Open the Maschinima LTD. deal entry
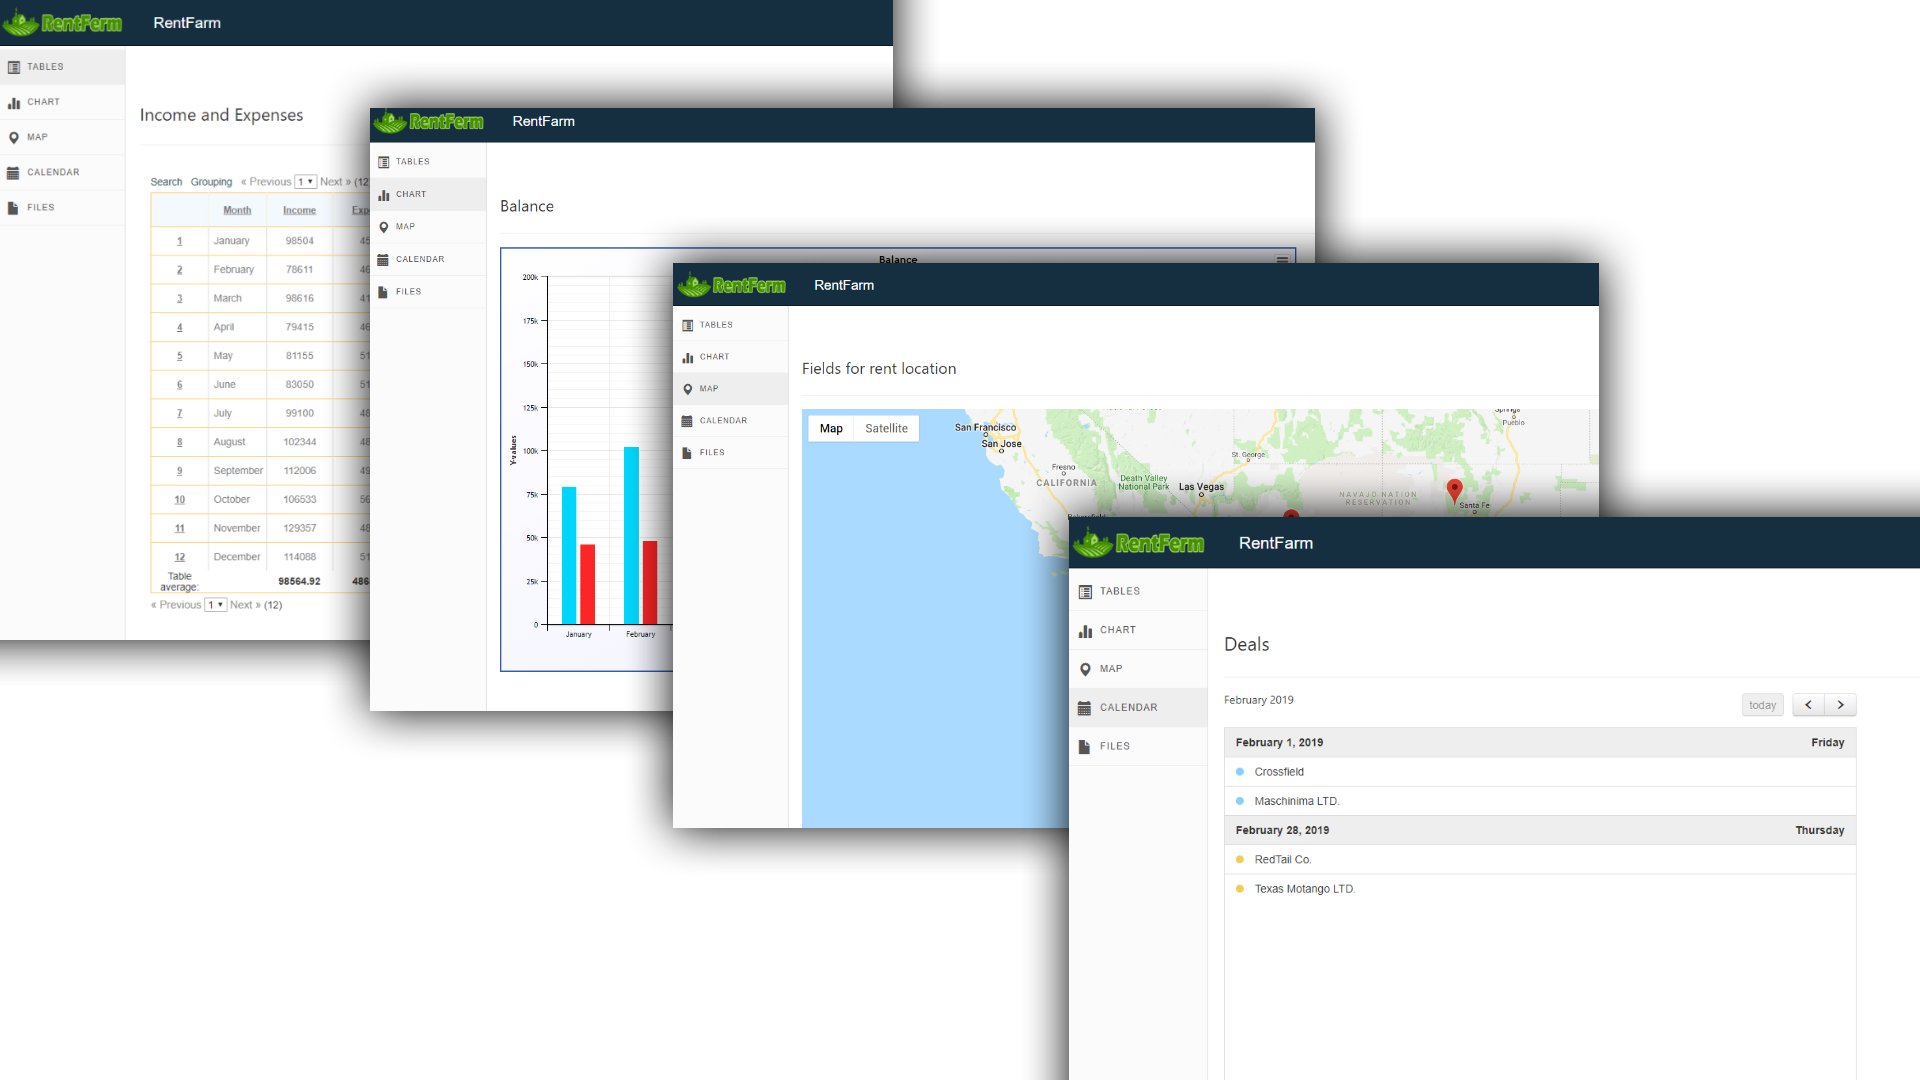This screenshot has width=1920, height=1080. click(1540, 801)
